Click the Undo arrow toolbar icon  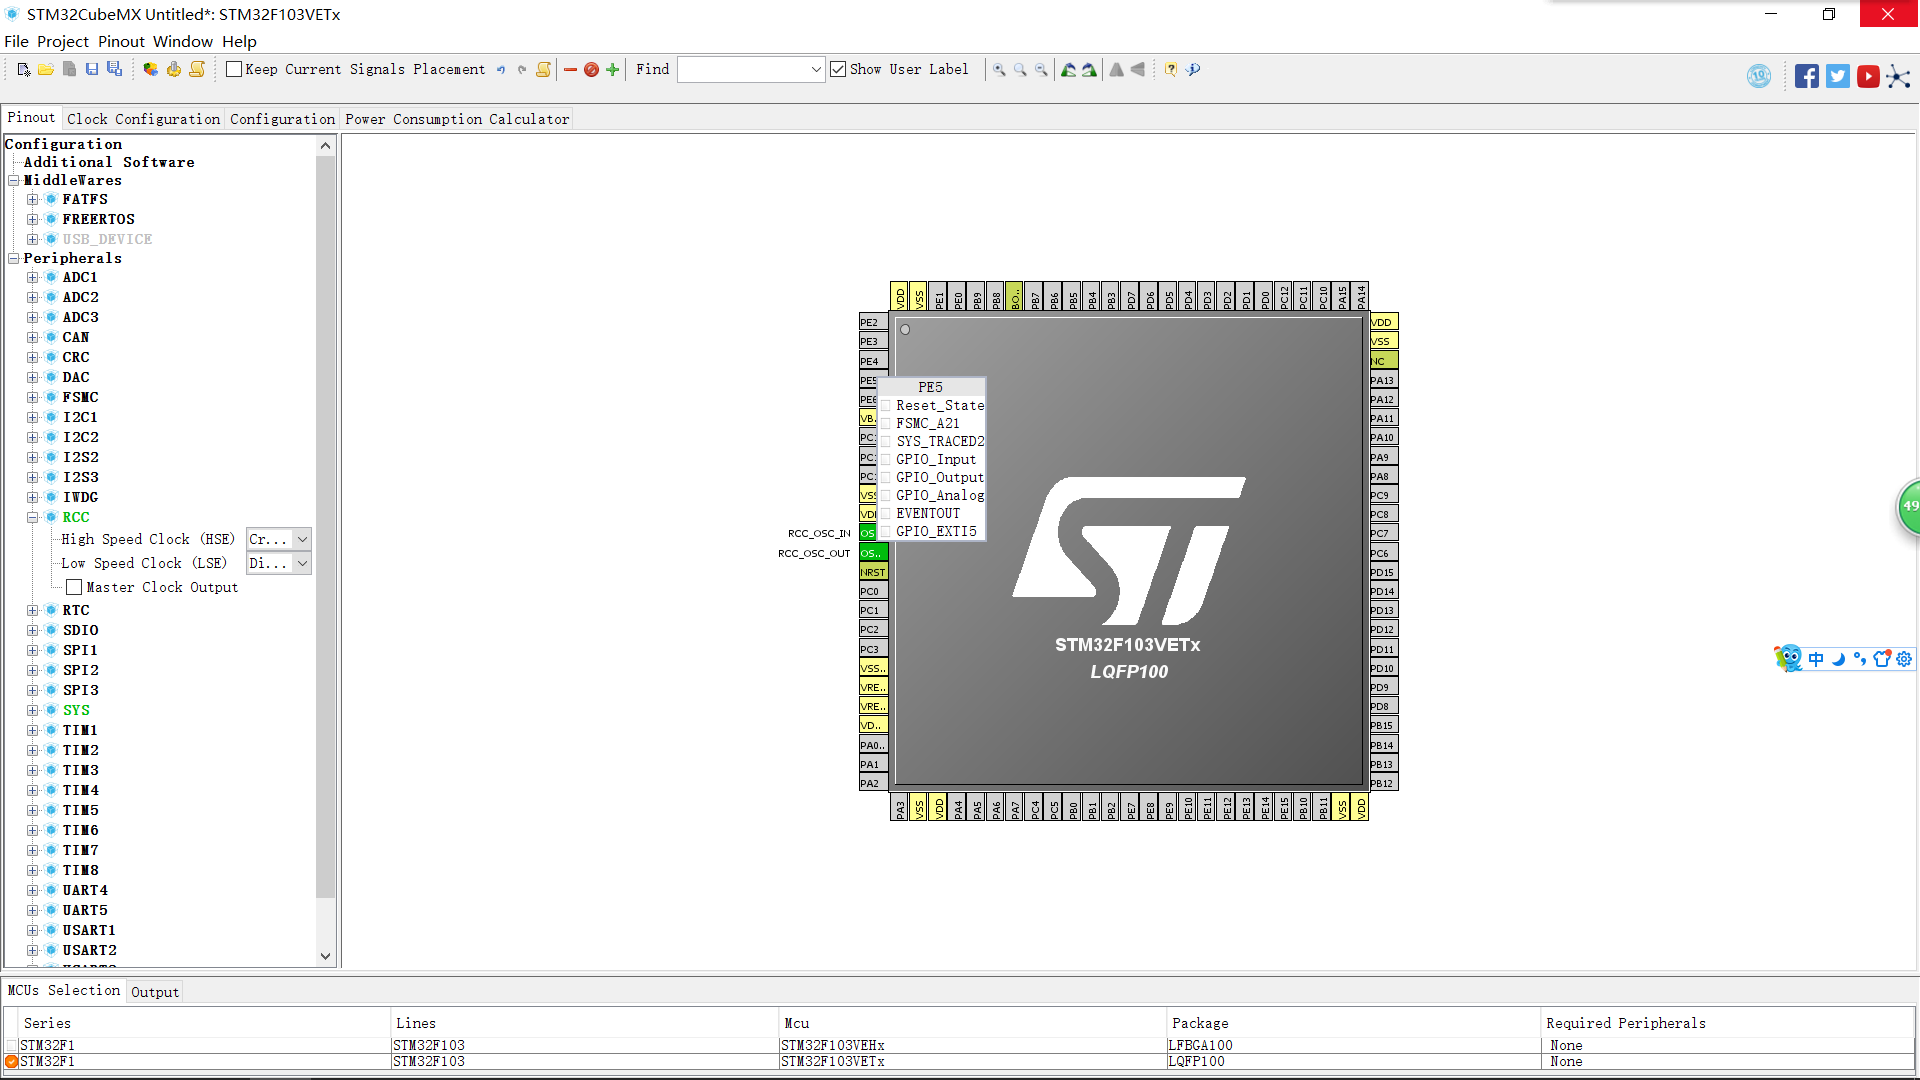501,69
